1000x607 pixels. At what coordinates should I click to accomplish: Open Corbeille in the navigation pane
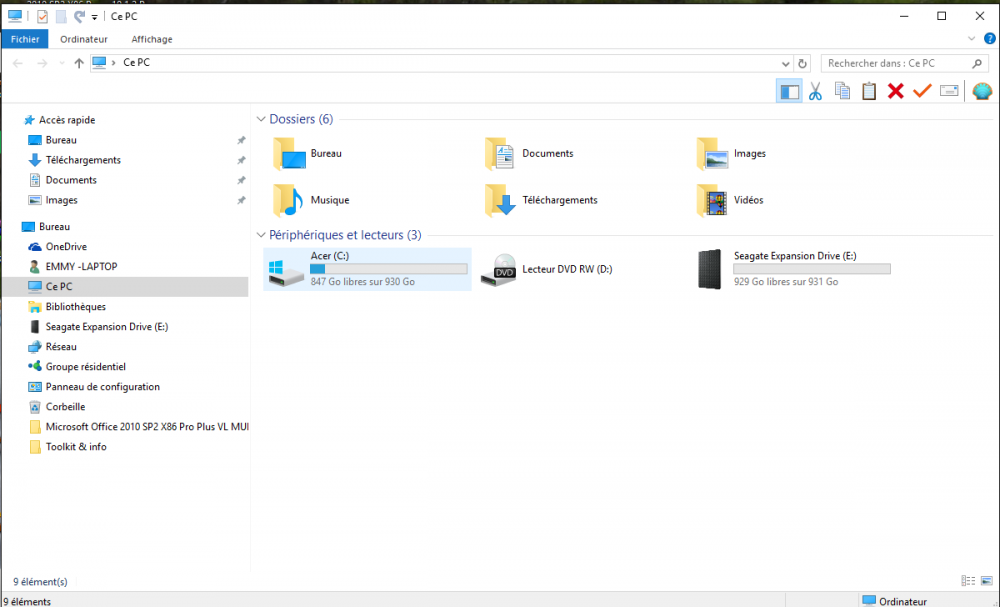coord(65,407)
